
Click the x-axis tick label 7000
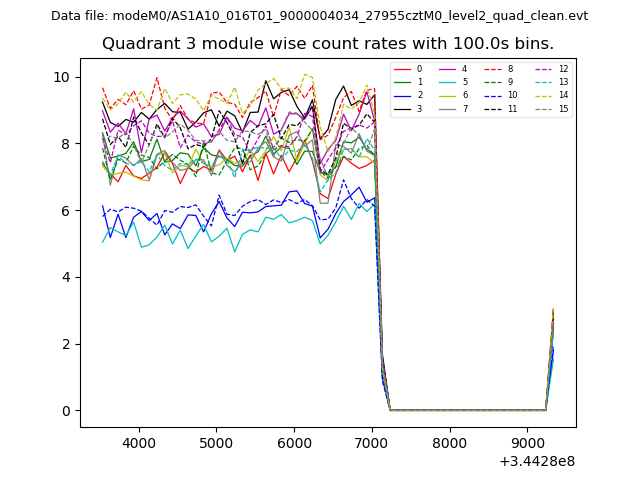coord(372,443)
